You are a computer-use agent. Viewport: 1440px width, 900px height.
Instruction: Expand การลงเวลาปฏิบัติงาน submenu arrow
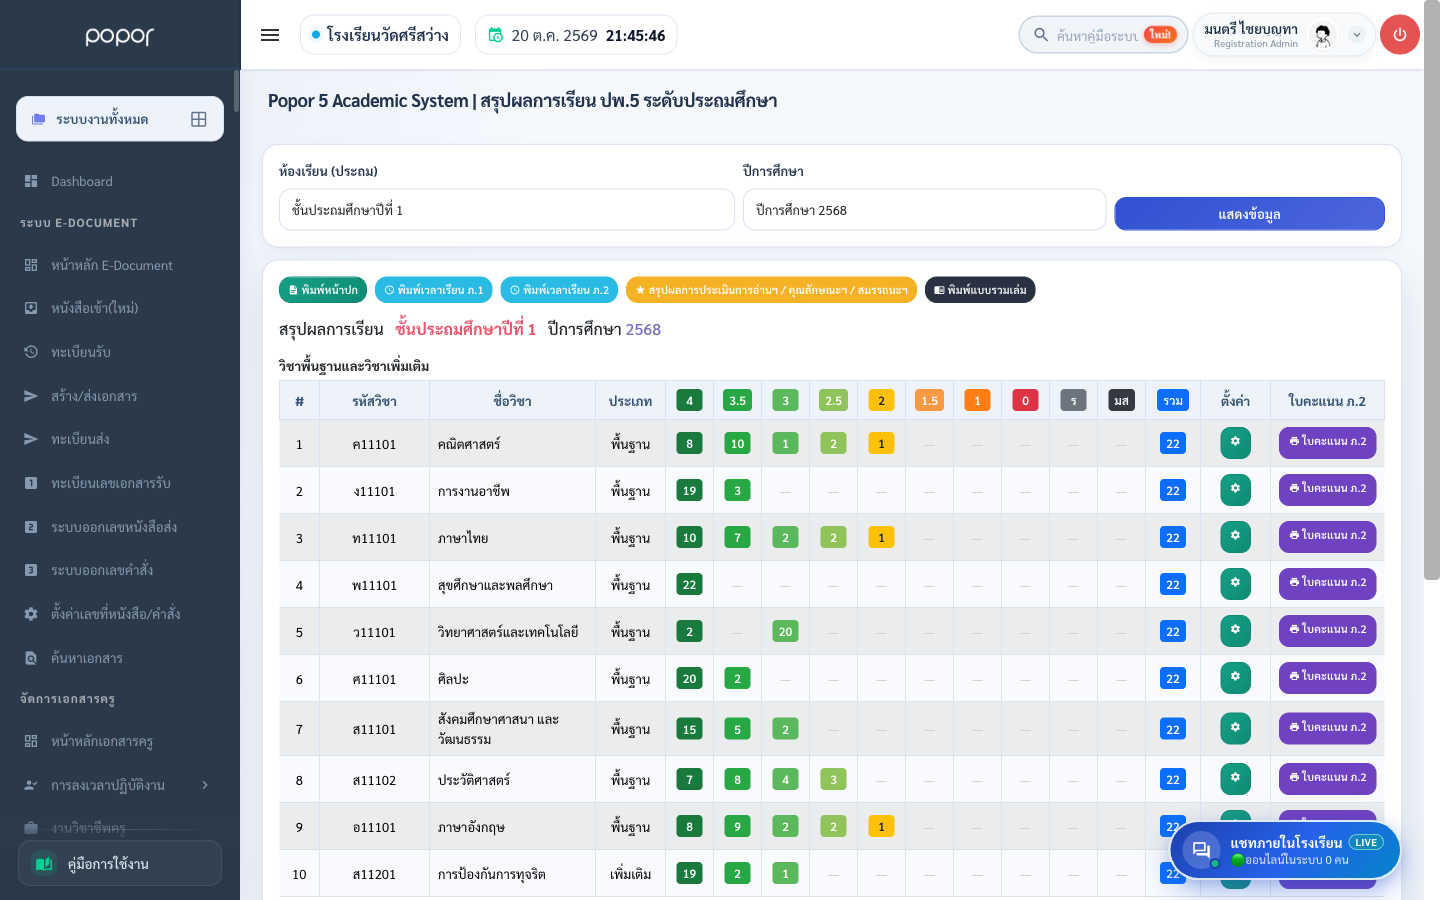tap(205, 785)
